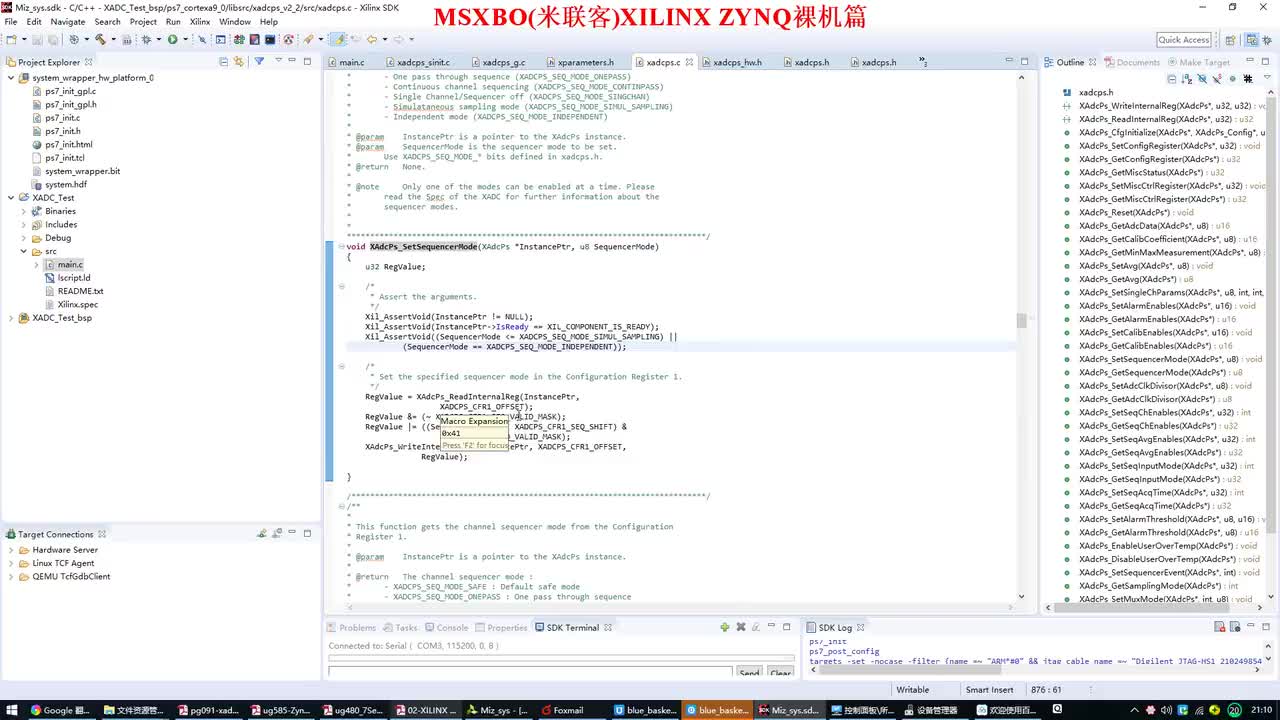The image size is (1280, 720).
Task: Select lscript.ld in Project Explorer
Action: [x=73, y=278]
